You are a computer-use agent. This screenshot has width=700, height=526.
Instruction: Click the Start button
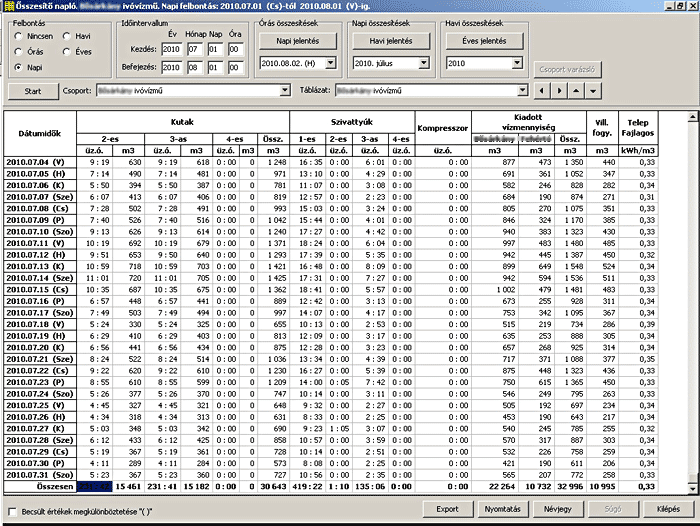point(33,91)
